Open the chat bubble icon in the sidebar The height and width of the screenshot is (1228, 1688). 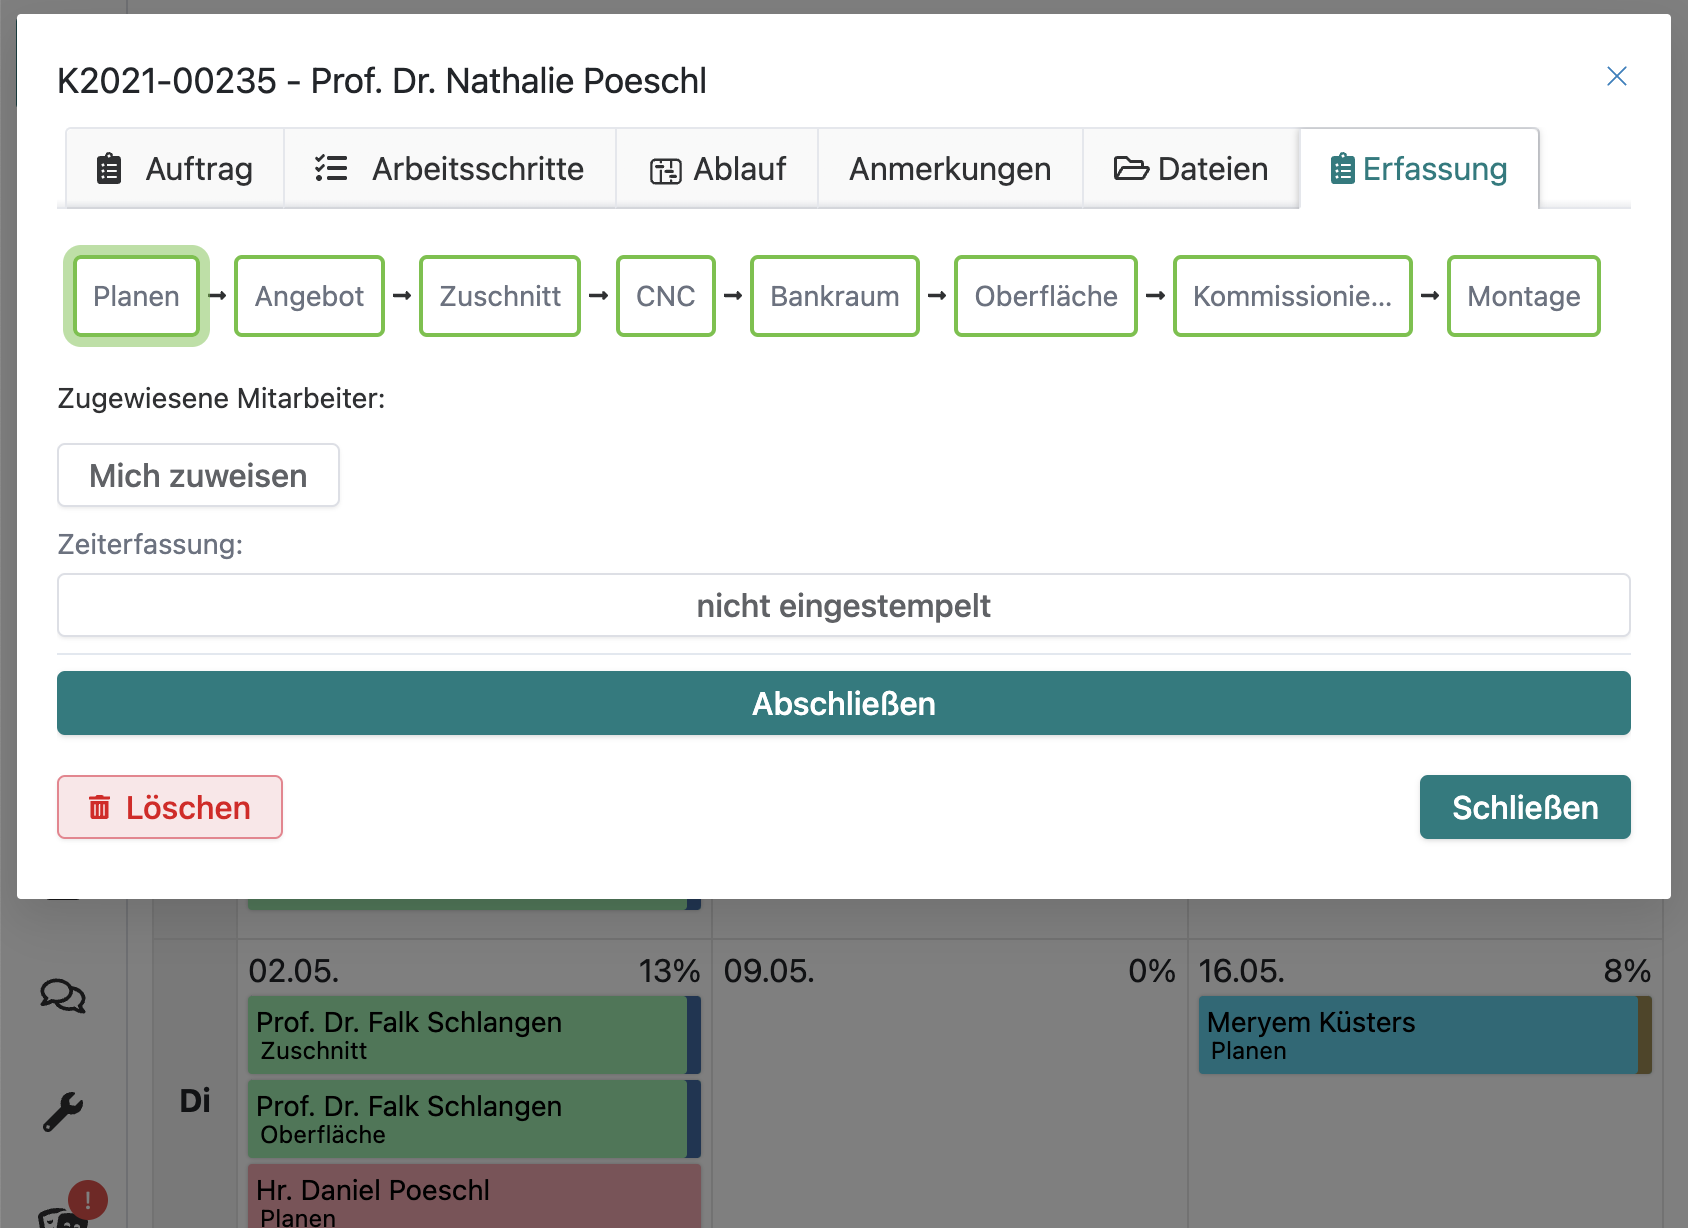coord(63,997)
